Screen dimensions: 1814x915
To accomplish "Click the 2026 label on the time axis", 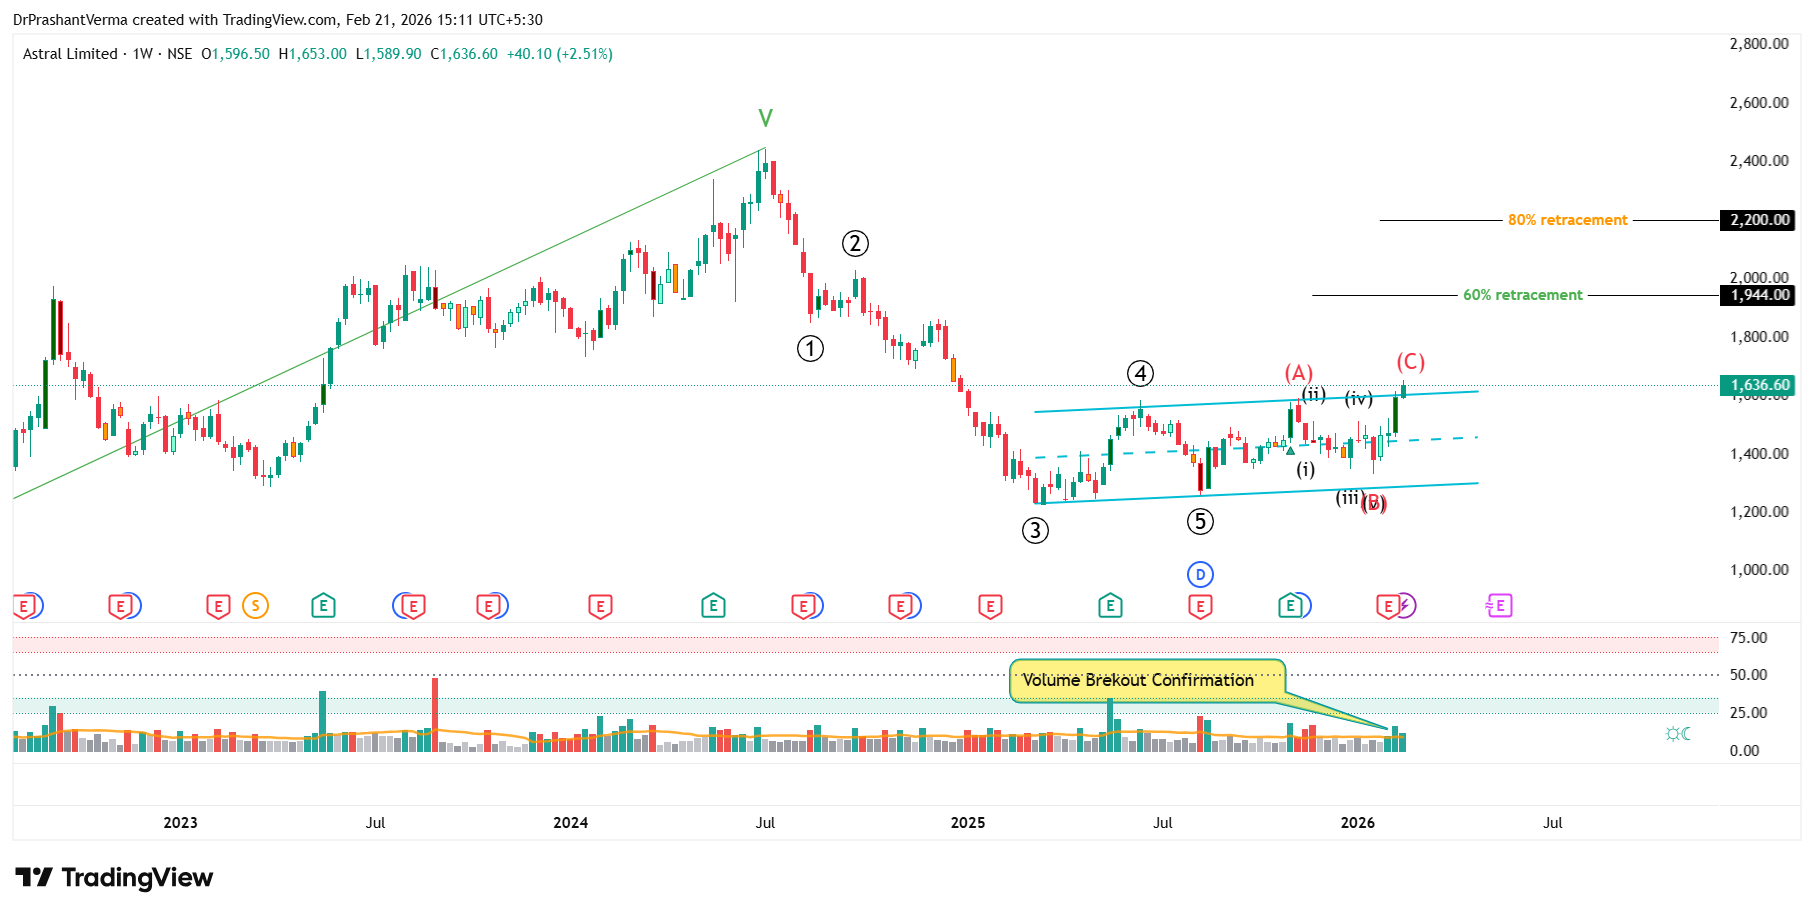I will pos(1358,823).
